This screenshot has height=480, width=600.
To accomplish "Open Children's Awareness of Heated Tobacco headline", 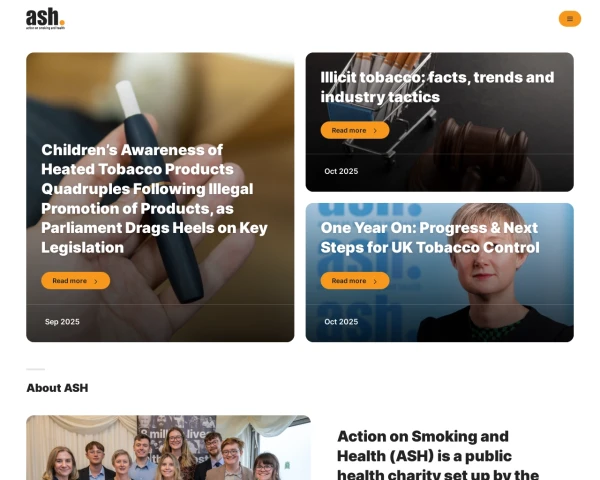I will (154, 199).
